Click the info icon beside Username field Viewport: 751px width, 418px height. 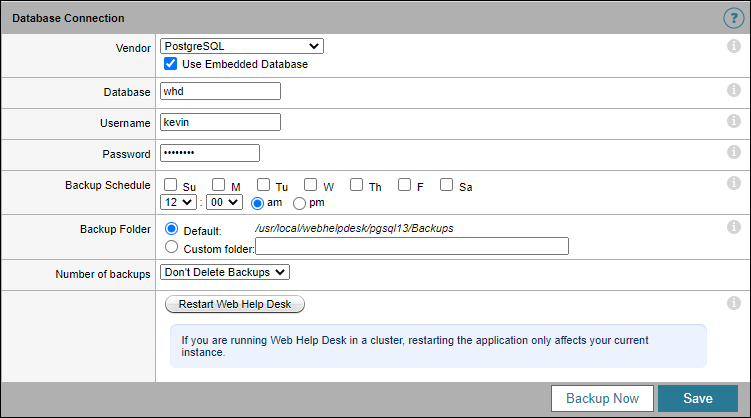[733, 122]
